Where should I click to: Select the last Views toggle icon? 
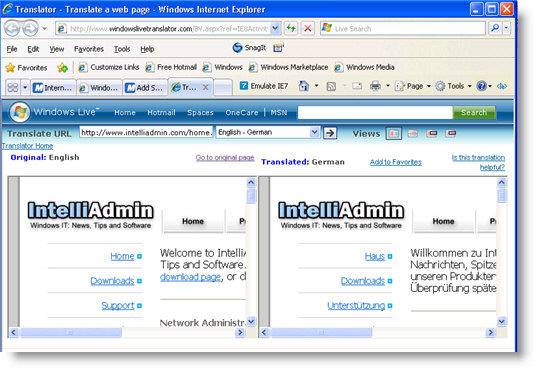pyautogui.click(x=451, y=133)
